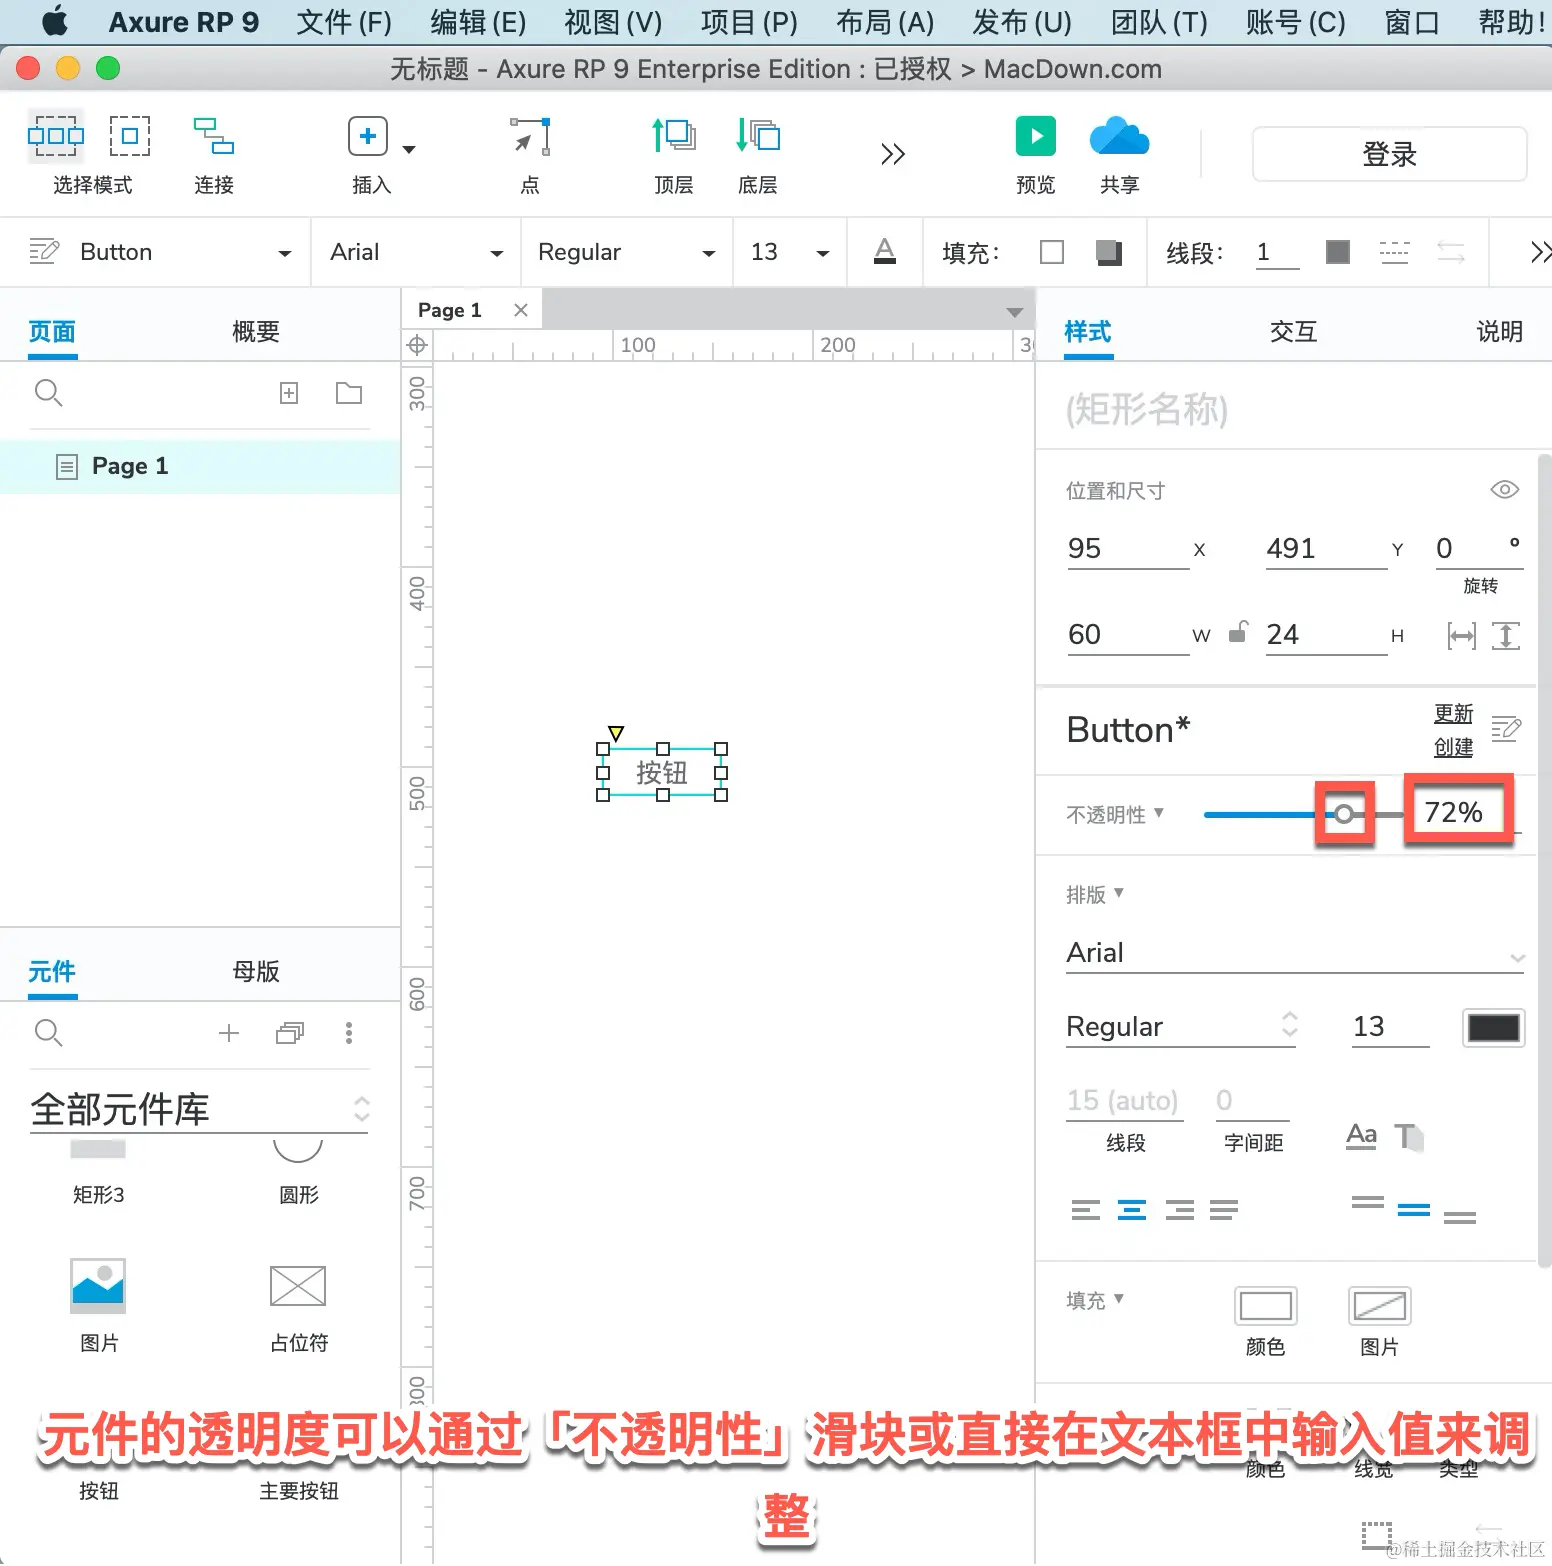Open the Insert tool dropdown arrow

tap(408, 149)
